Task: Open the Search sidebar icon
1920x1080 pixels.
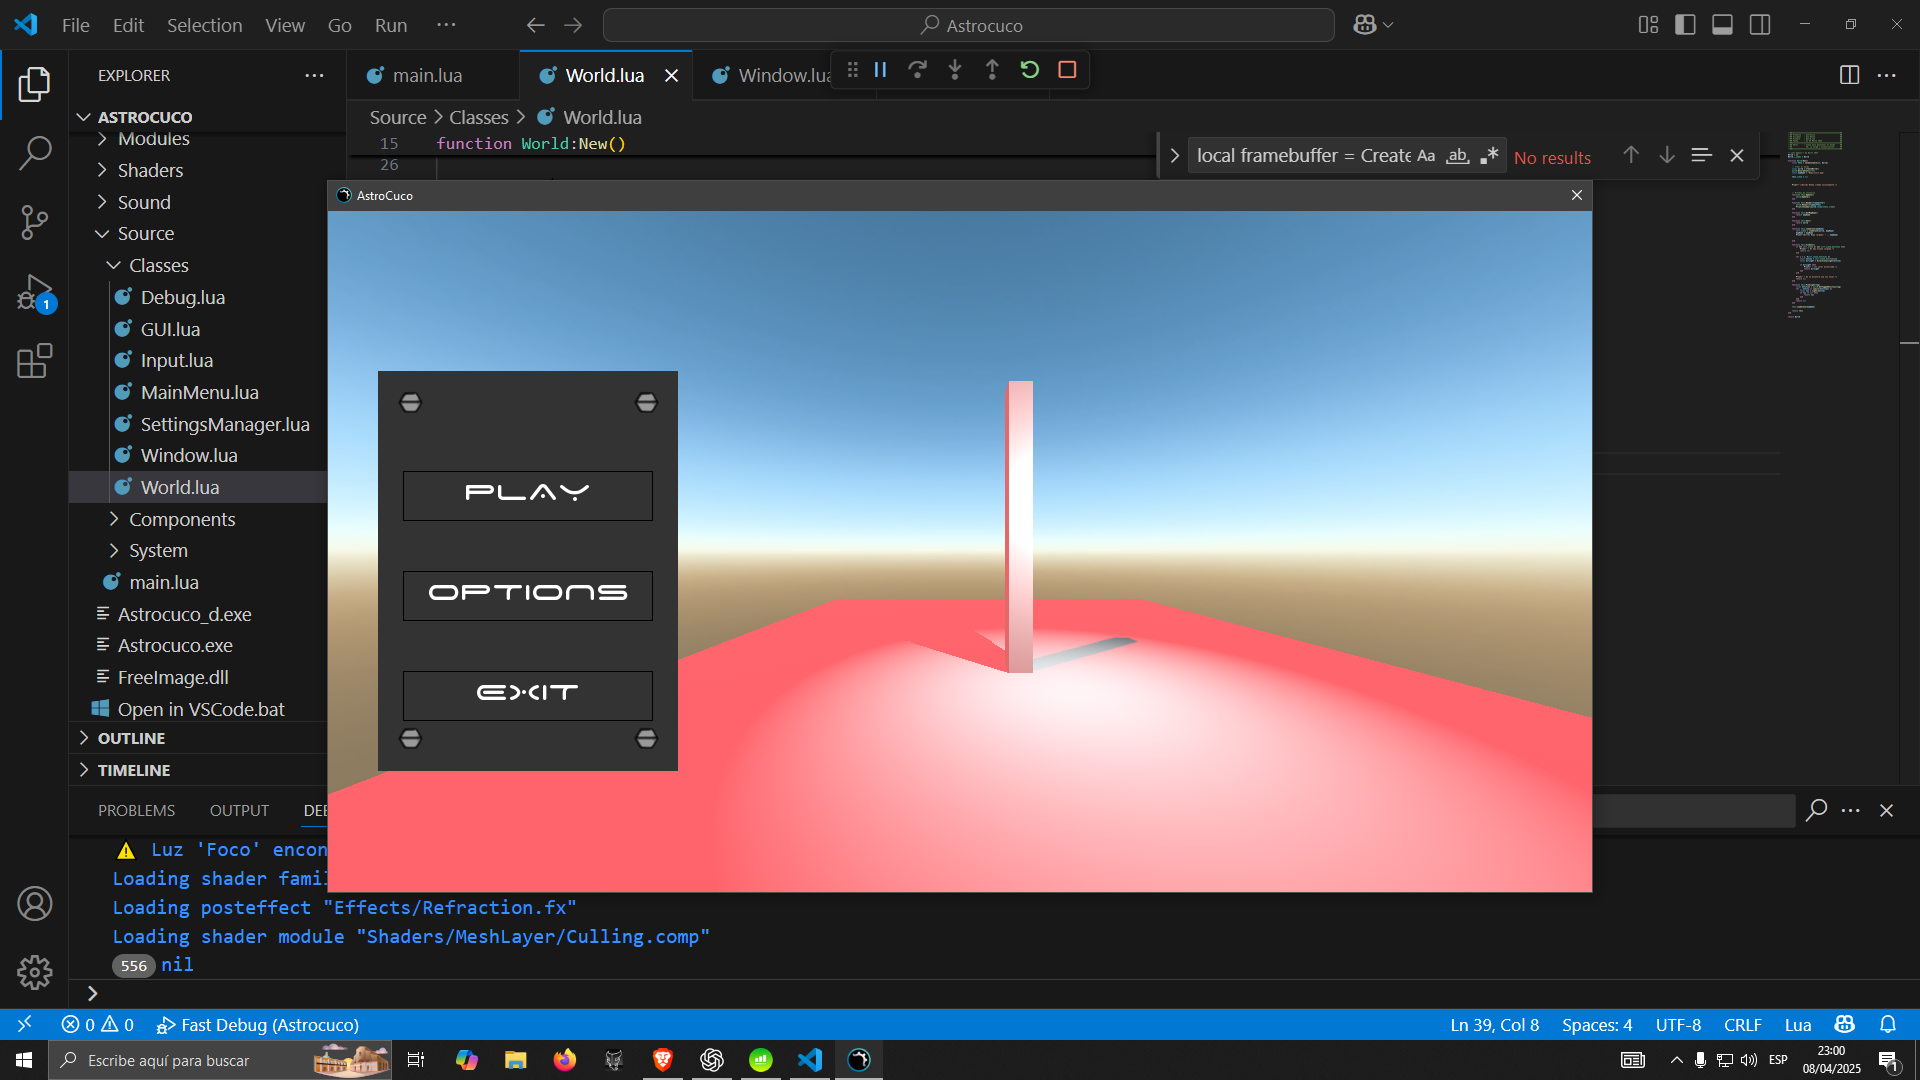Action: click(35, 153)
